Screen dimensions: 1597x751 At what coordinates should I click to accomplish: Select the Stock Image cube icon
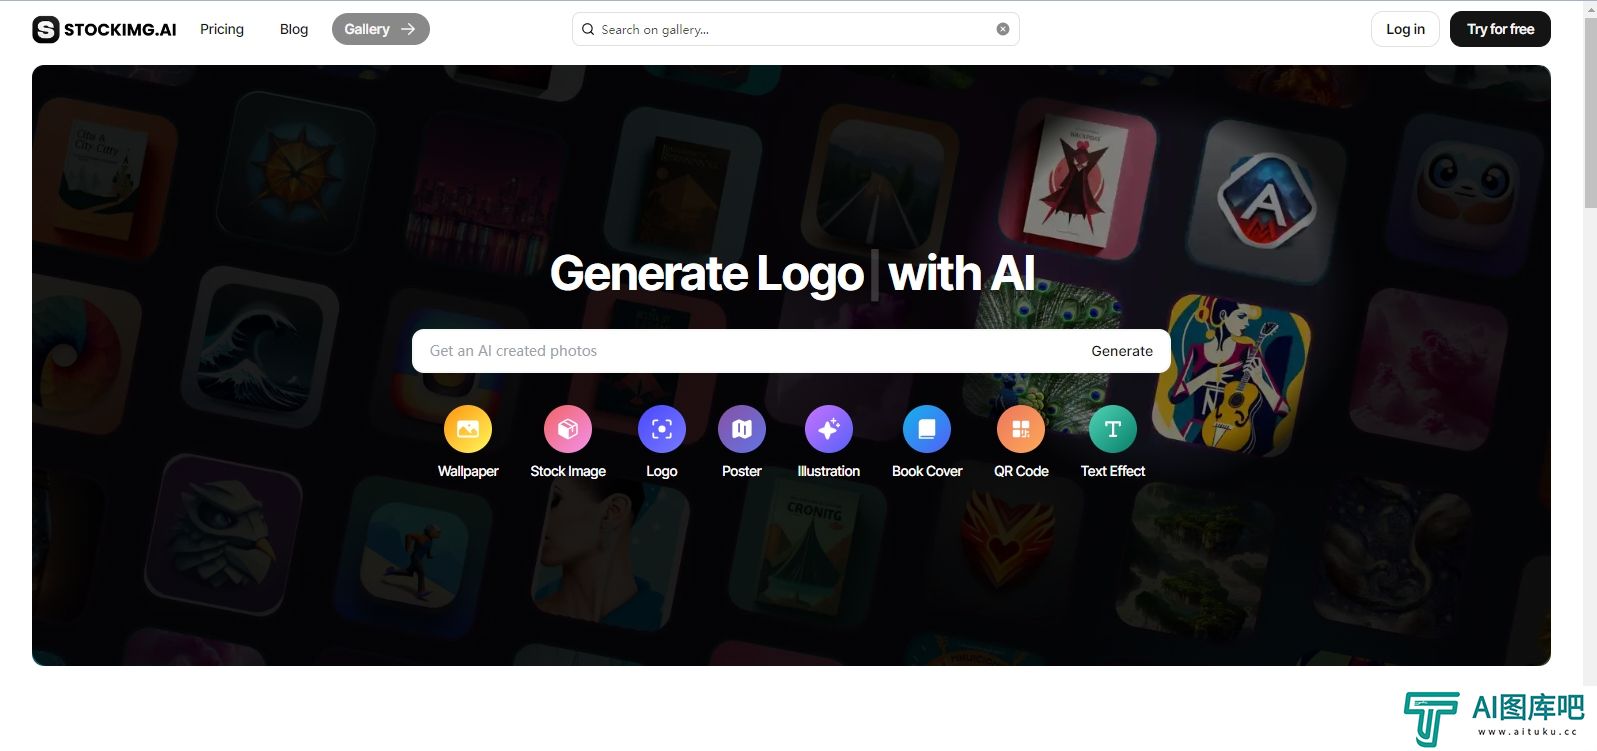[x=568, y=429]
